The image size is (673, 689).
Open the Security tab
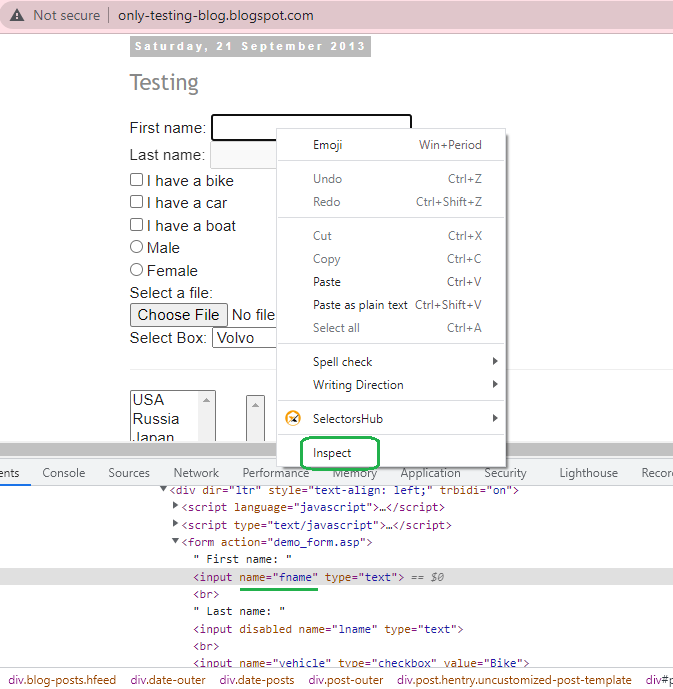[x=505, y=473]
